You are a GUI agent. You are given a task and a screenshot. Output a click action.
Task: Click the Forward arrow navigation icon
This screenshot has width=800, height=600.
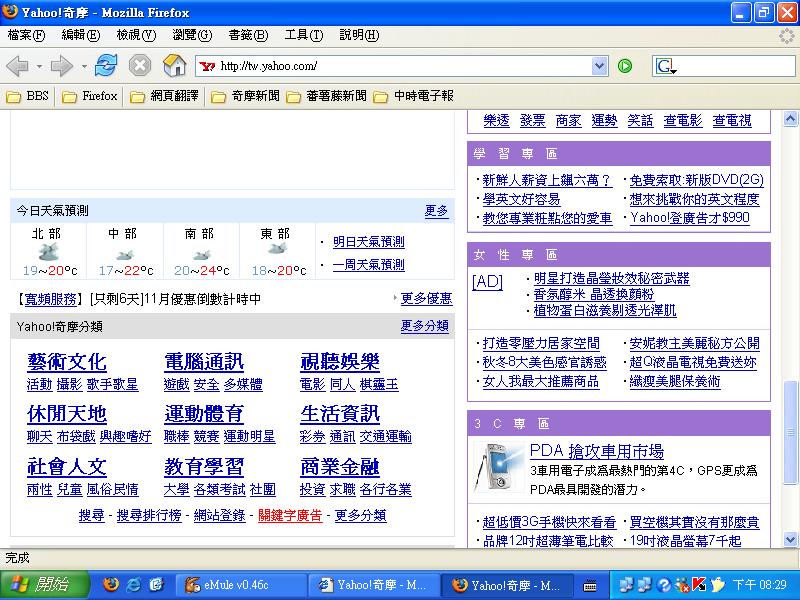click(x=61, y=66)
